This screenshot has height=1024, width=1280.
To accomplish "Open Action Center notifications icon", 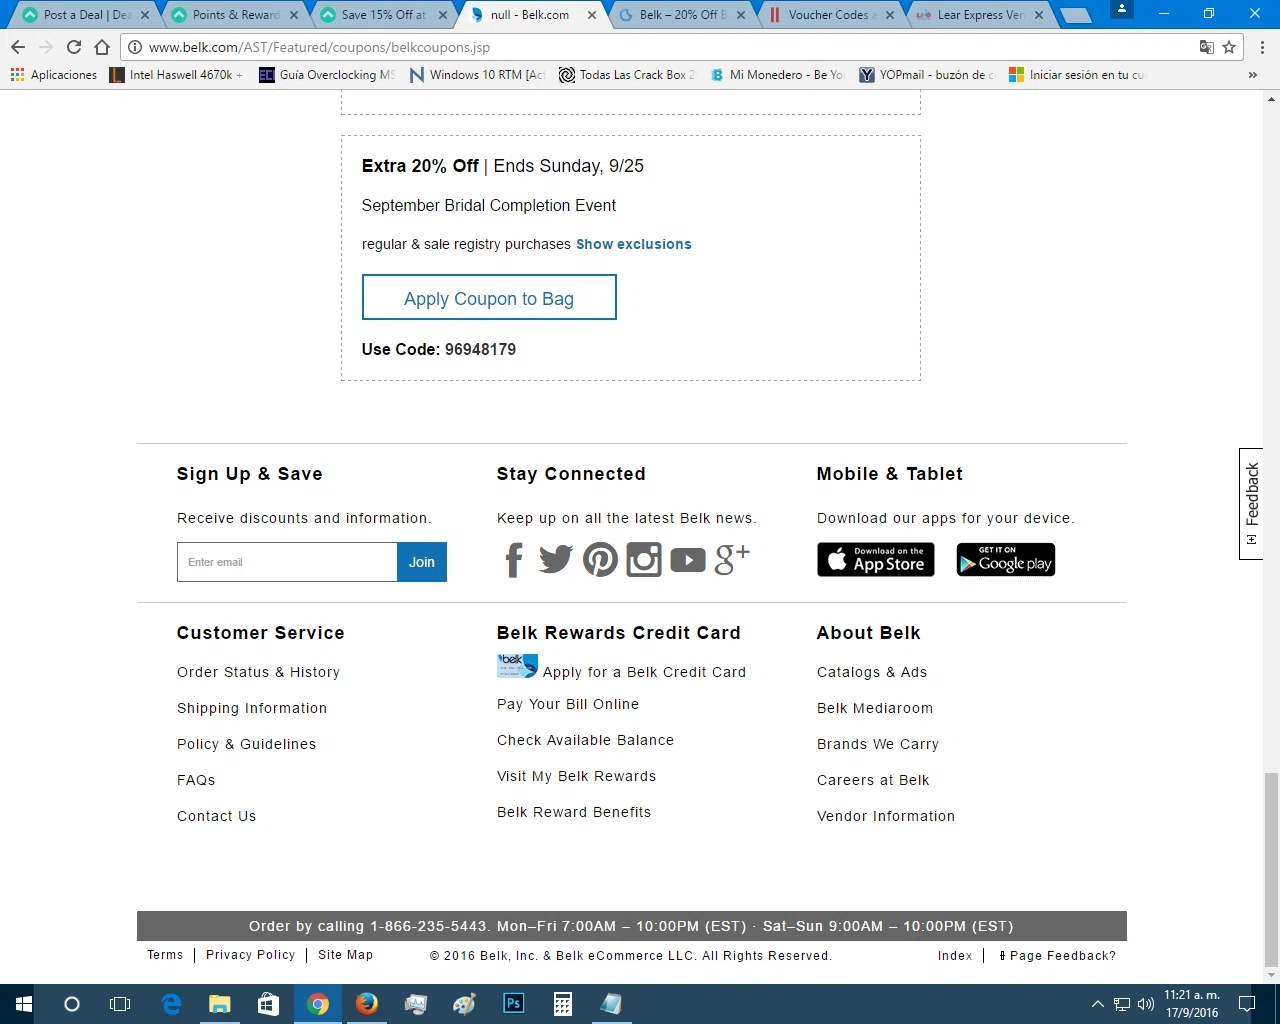I will tap(1247, 1004).
